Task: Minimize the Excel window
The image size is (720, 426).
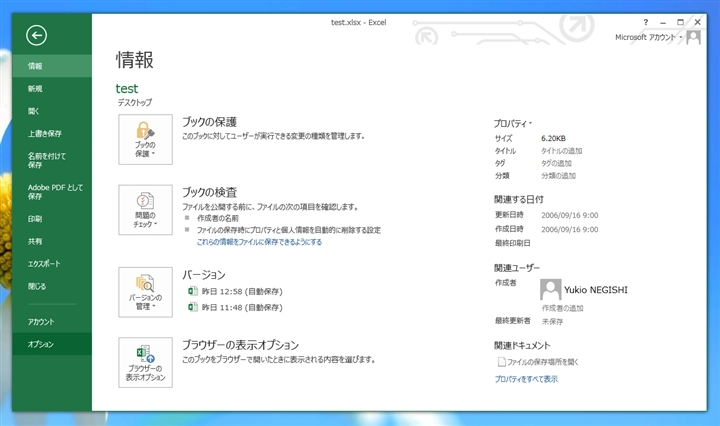Action: pyautogui.click(x=663, y=22)
